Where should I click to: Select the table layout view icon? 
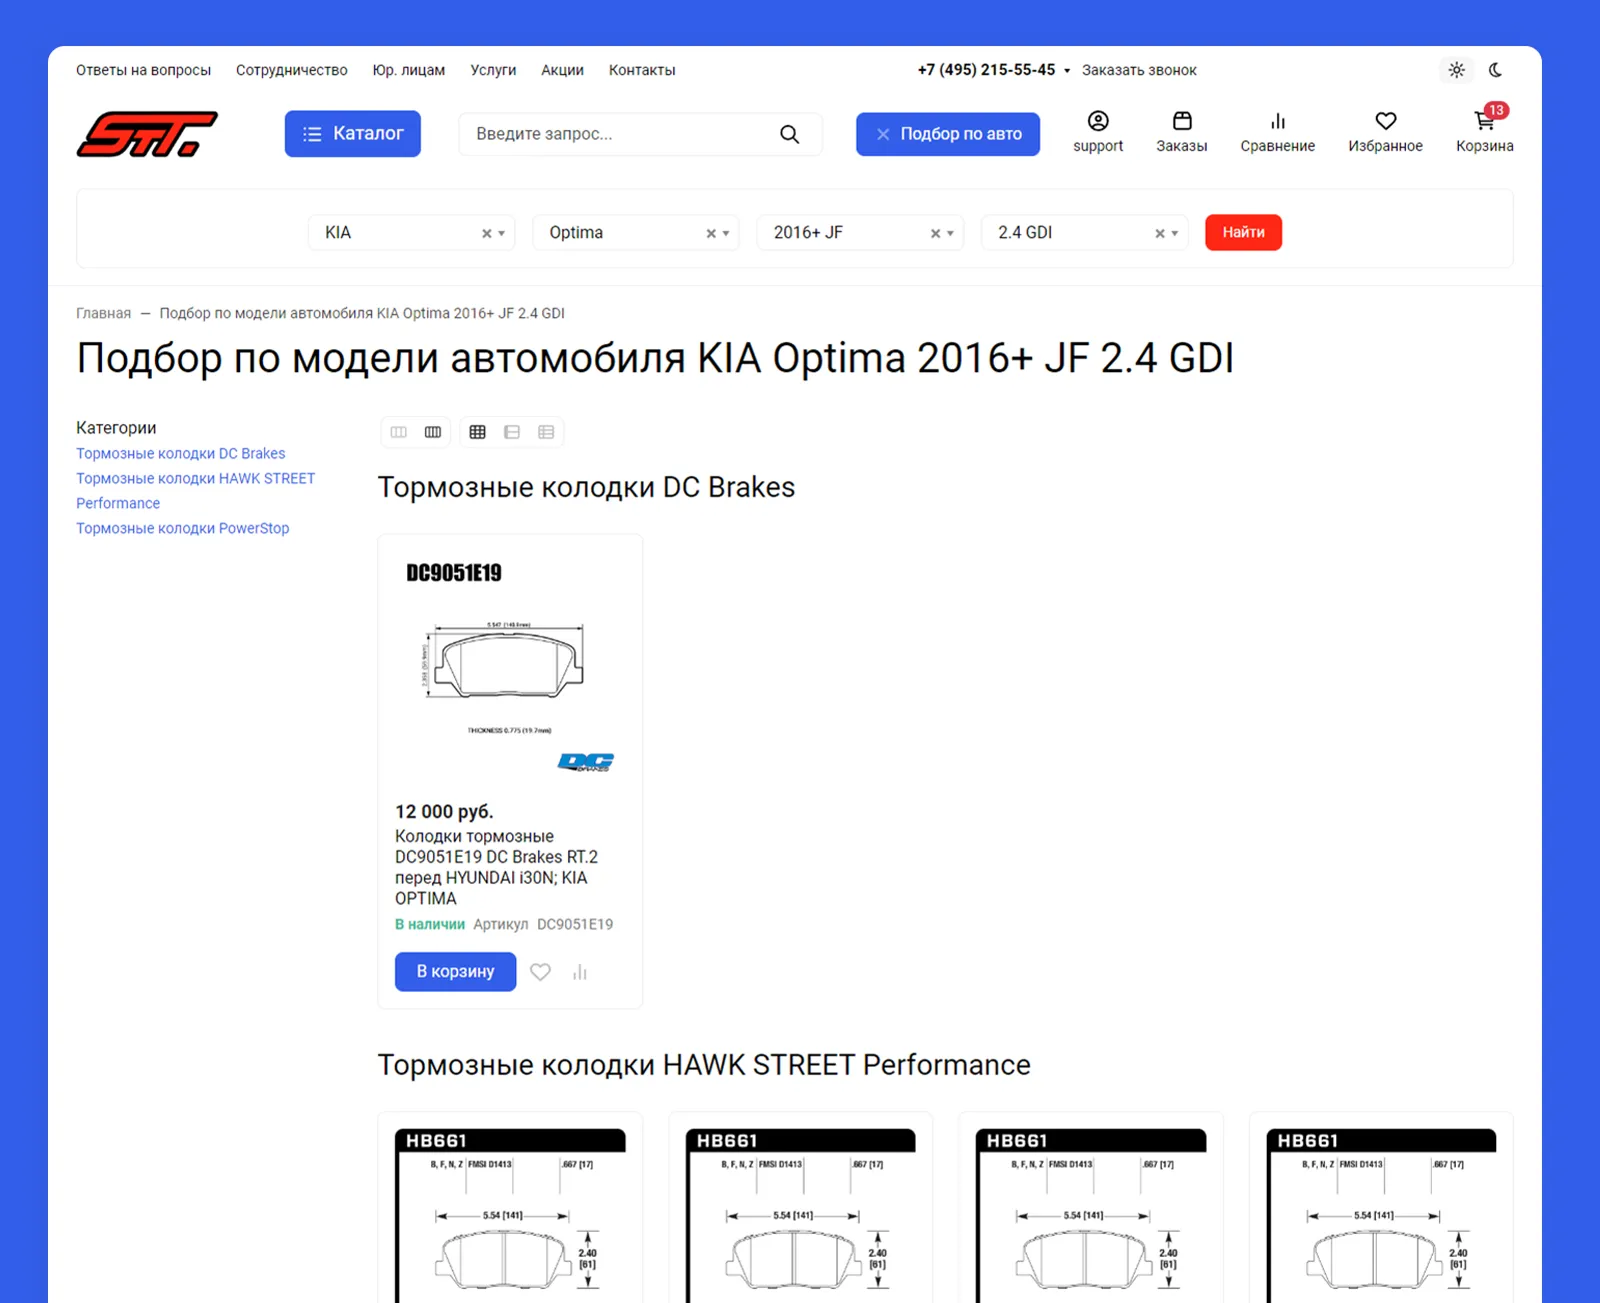pos(546,432)
